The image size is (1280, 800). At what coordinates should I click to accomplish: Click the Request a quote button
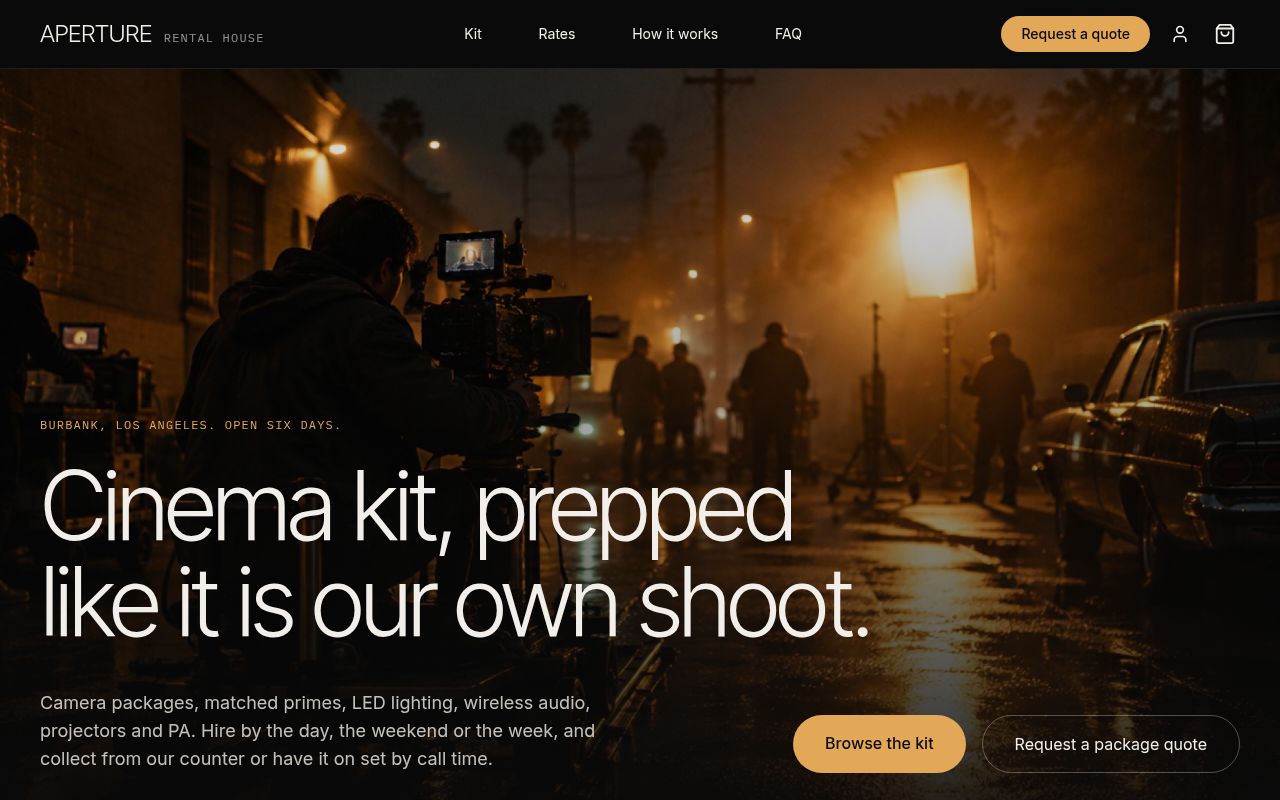click(x=1075, y=34)
